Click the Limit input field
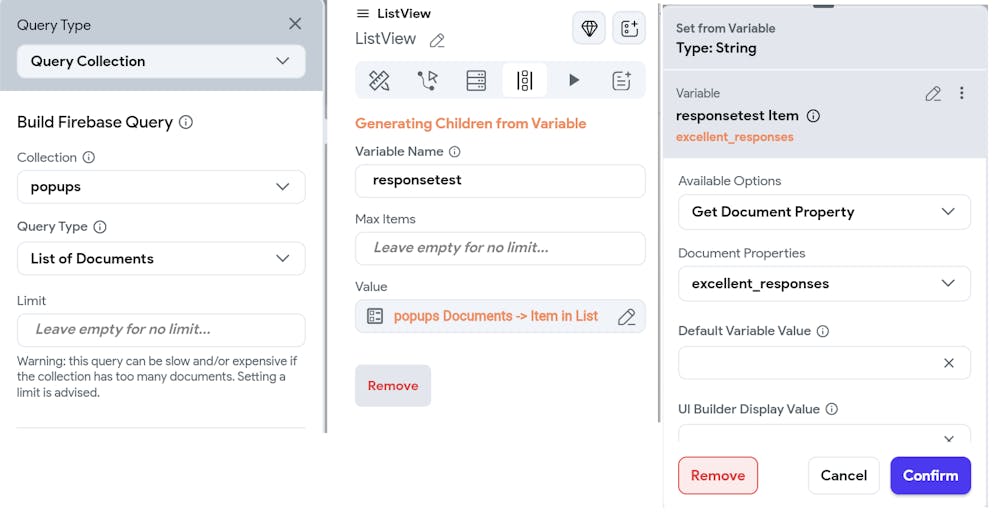 pos(161,330)
